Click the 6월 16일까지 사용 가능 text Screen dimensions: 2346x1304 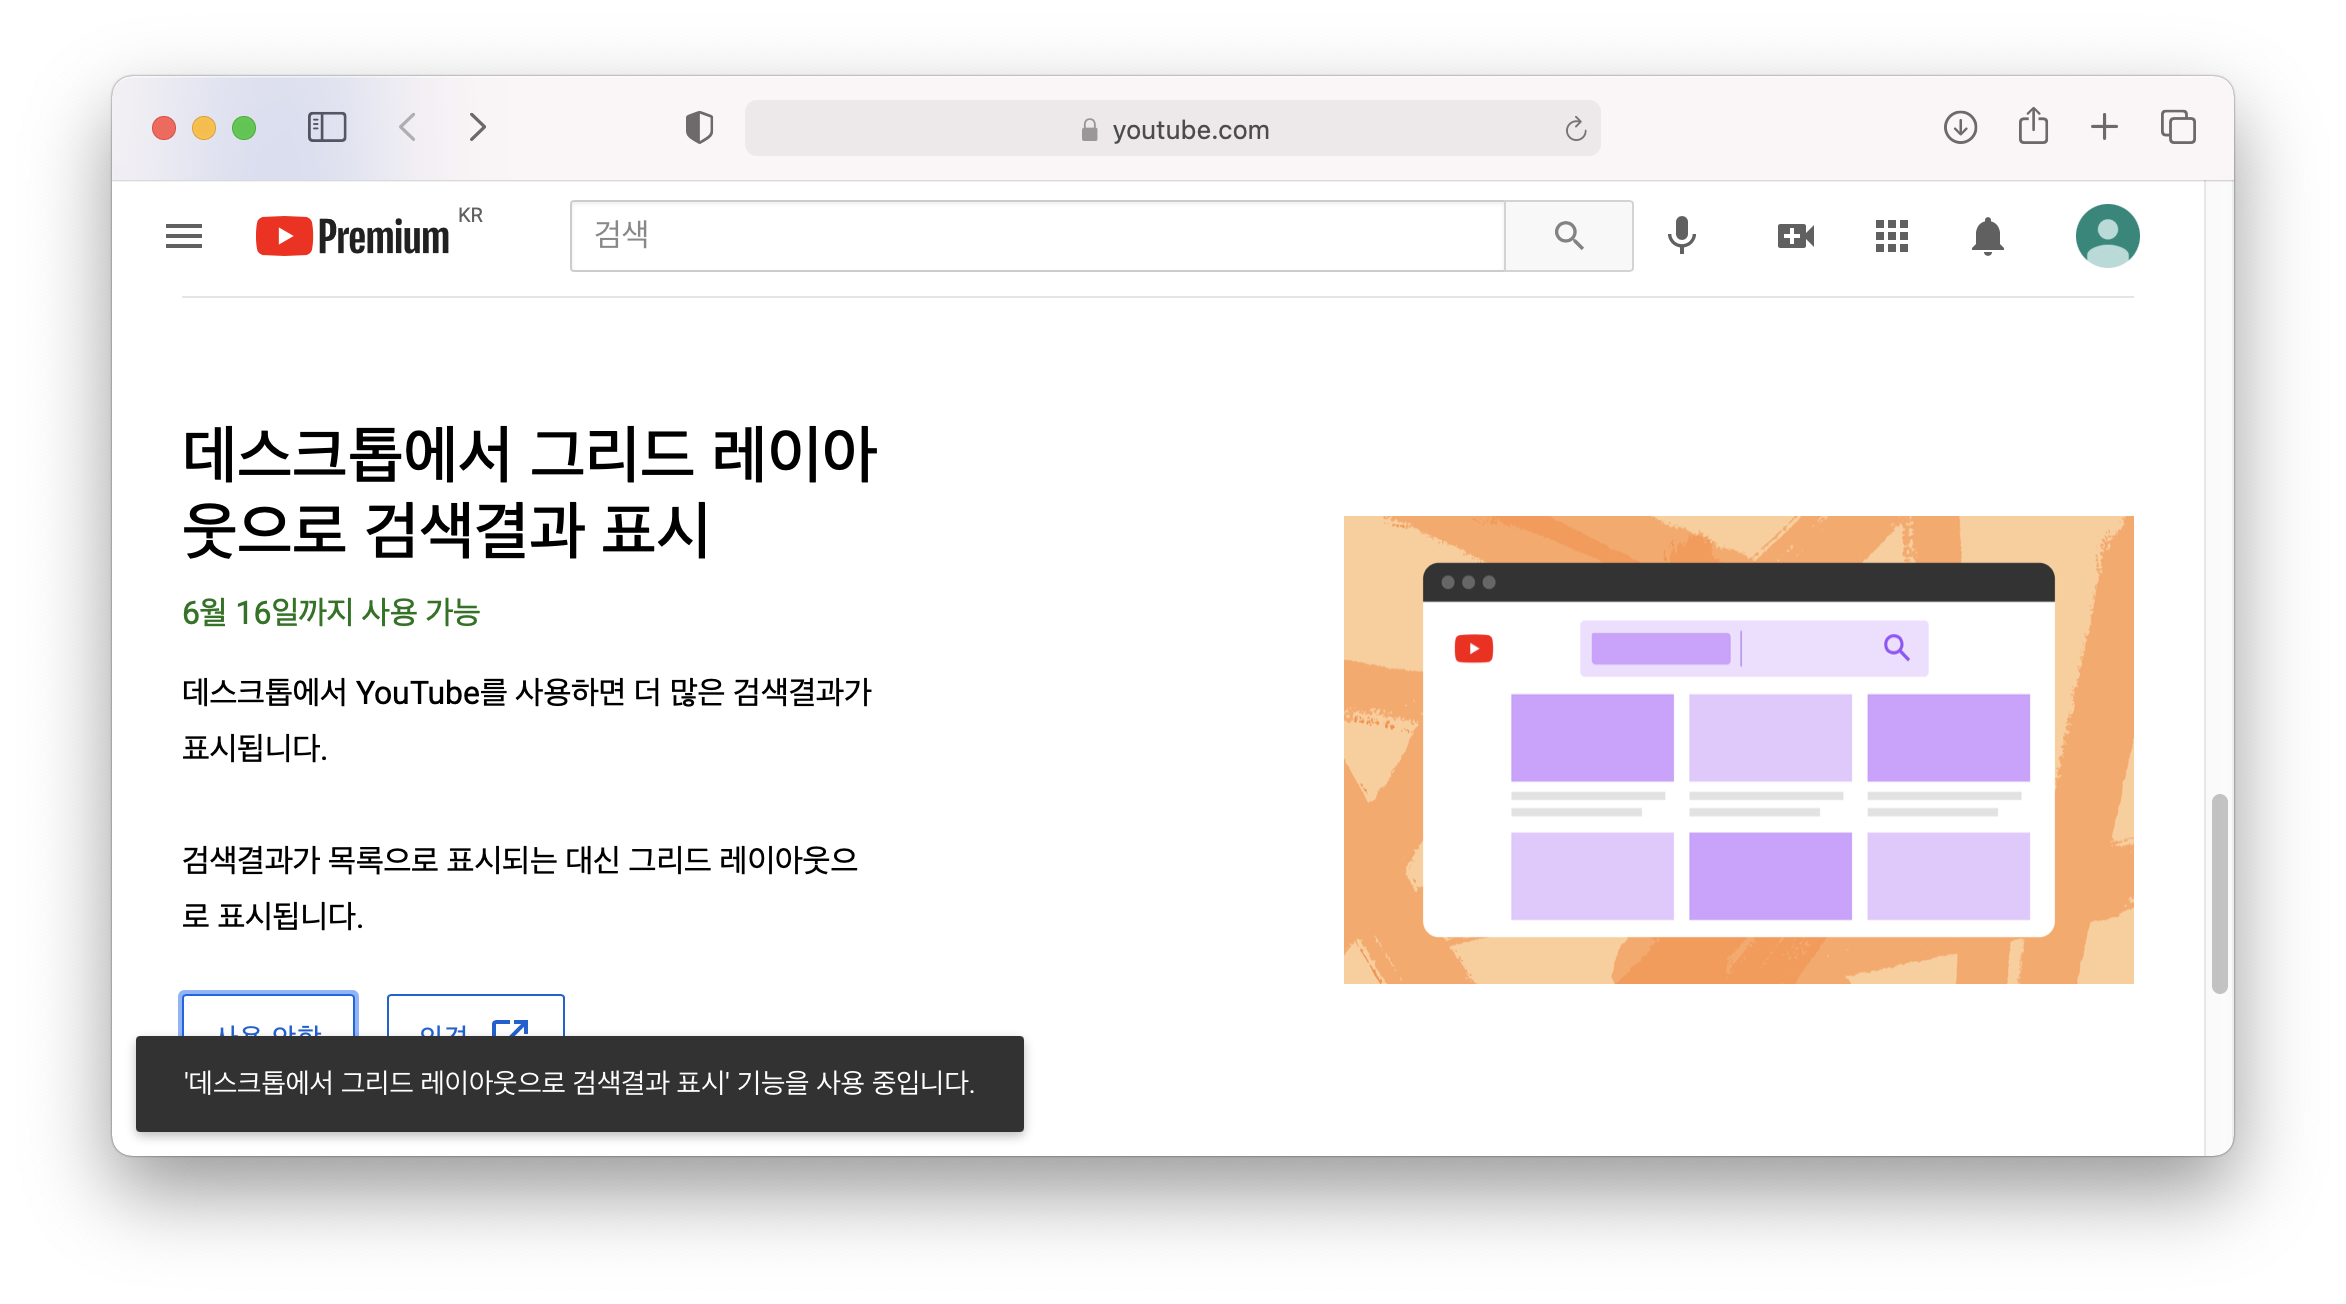click(x=331, y=612)
